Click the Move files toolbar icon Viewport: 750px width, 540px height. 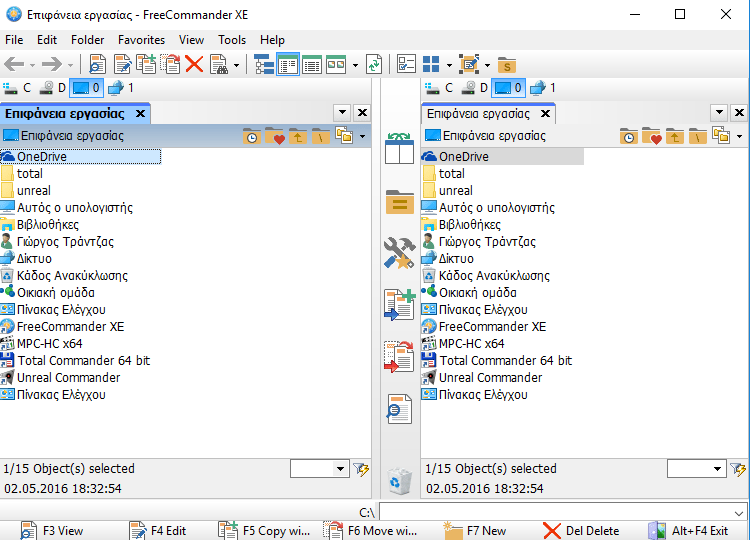point(170,64)
